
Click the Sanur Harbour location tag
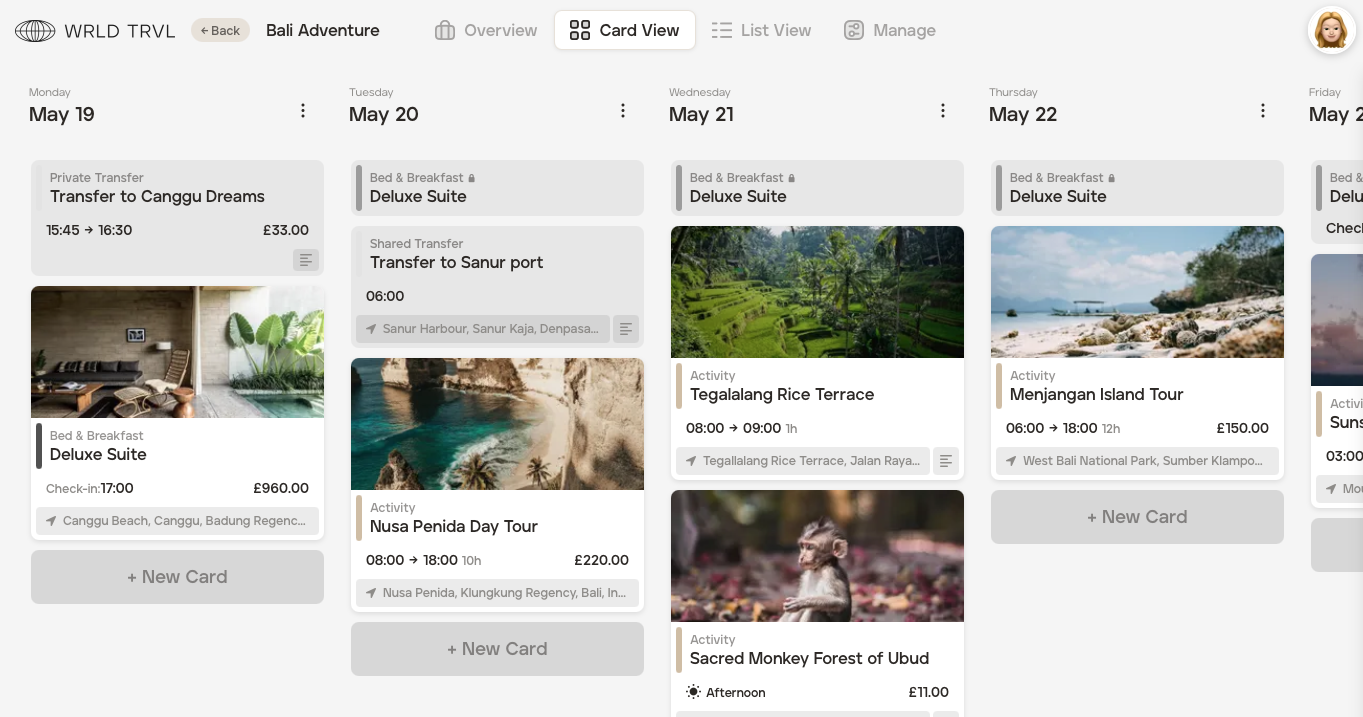click(482, 328)
